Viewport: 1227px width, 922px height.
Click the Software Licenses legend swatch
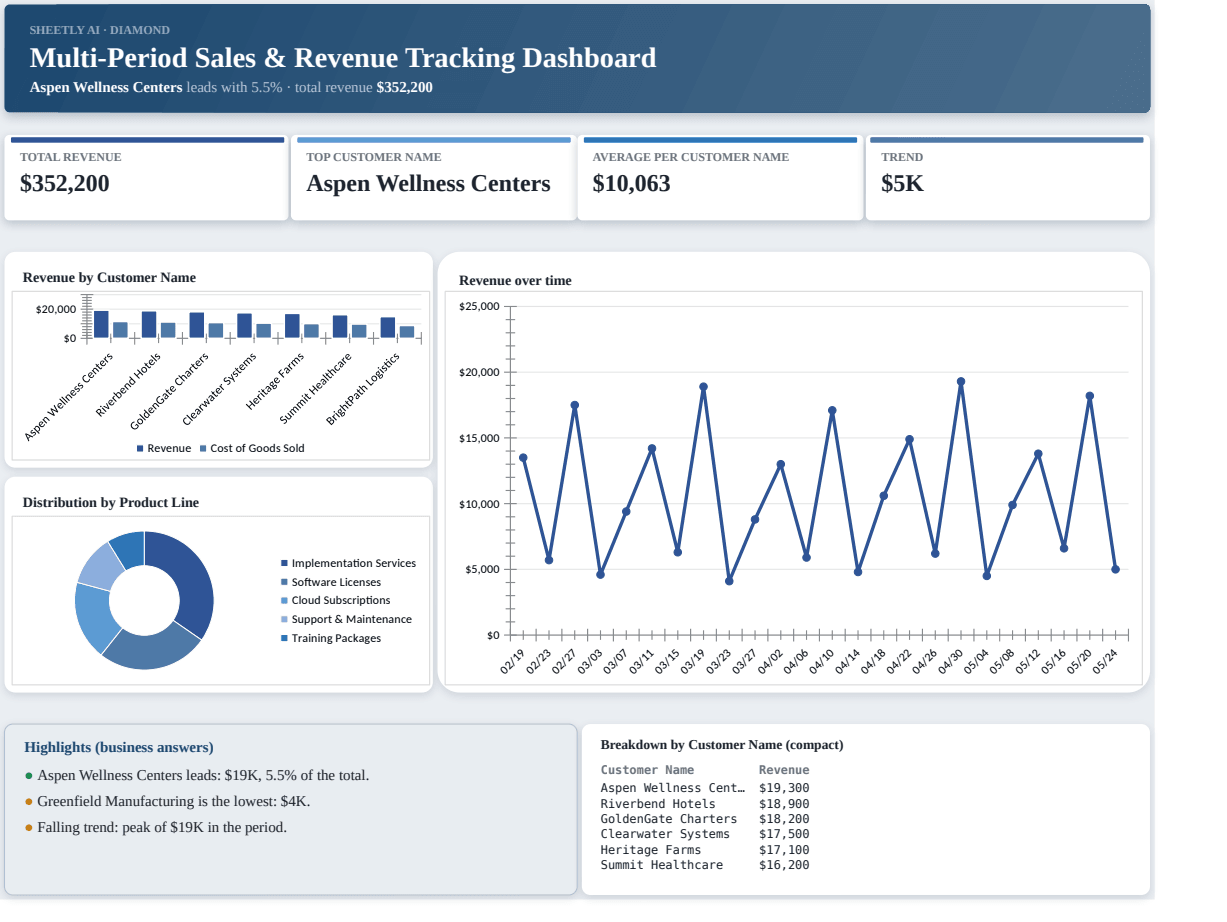(x=285, y=582)
